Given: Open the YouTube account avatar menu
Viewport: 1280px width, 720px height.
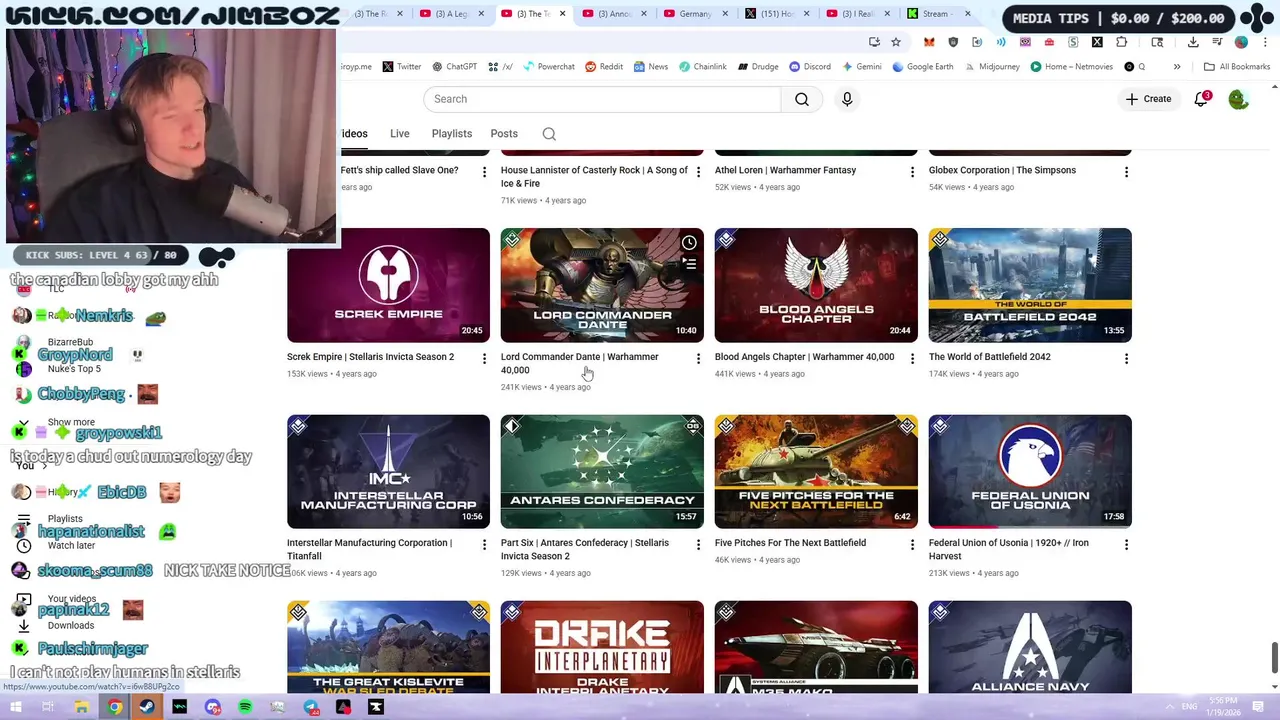Looking at the screenshot, I should pyautogui.click(x=1238, y=99).
